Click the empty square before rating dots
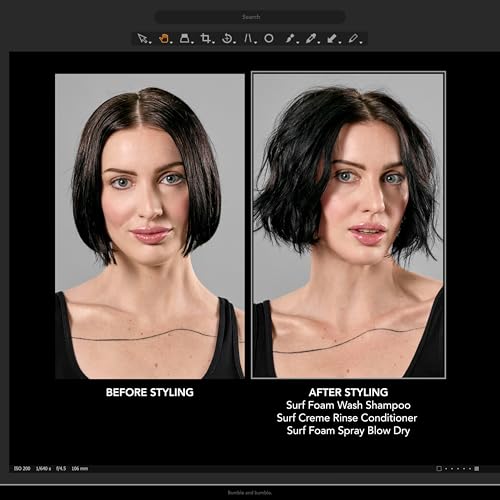 [439, 469]
